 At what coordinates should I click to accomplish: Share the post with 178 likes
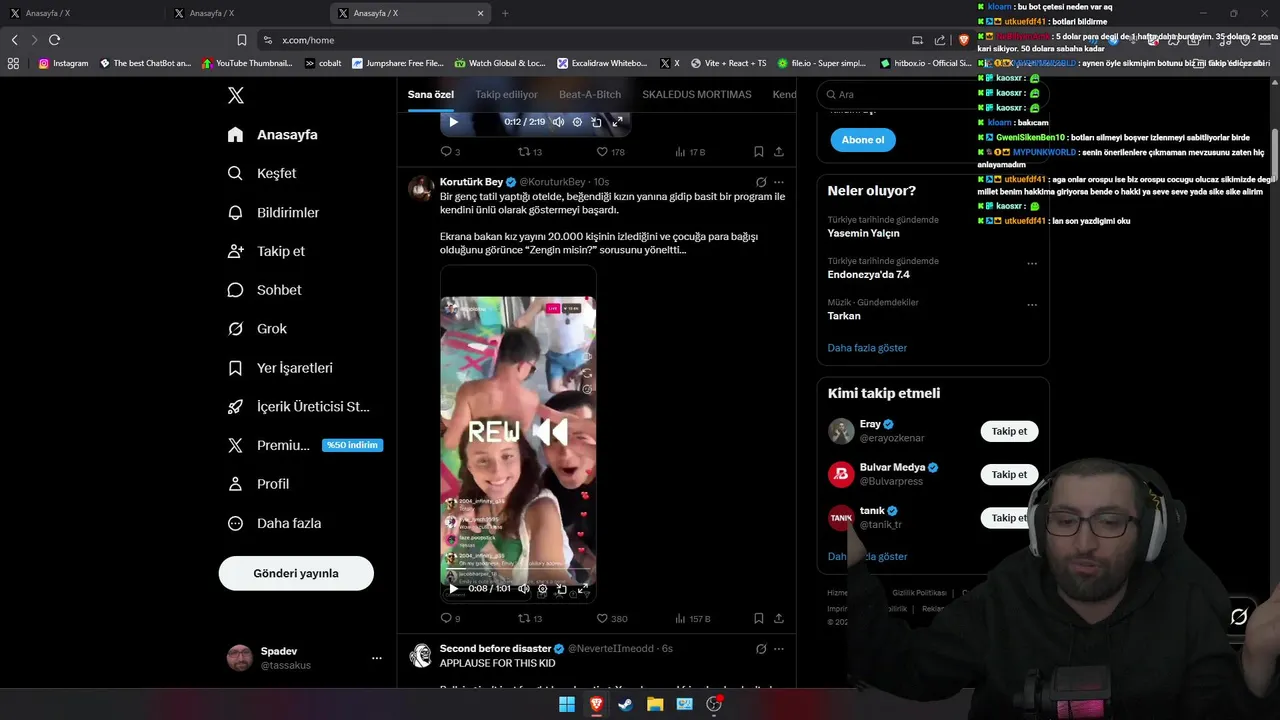click(x=779, y=152)
